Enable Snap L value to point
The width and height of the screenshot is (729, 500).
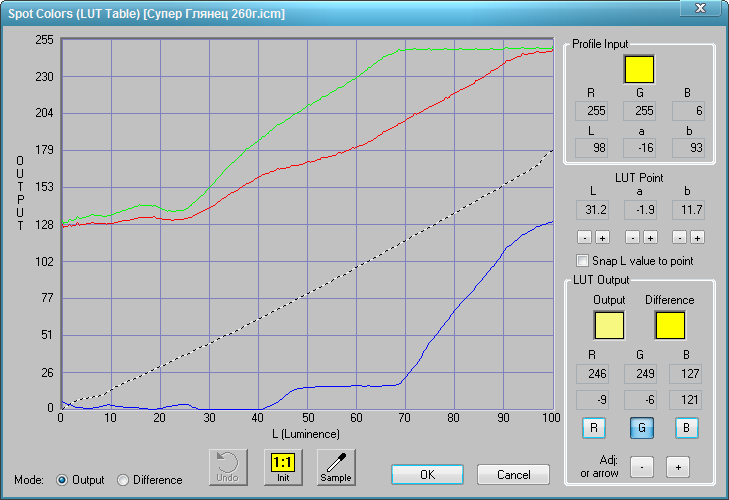click(582, 260)
